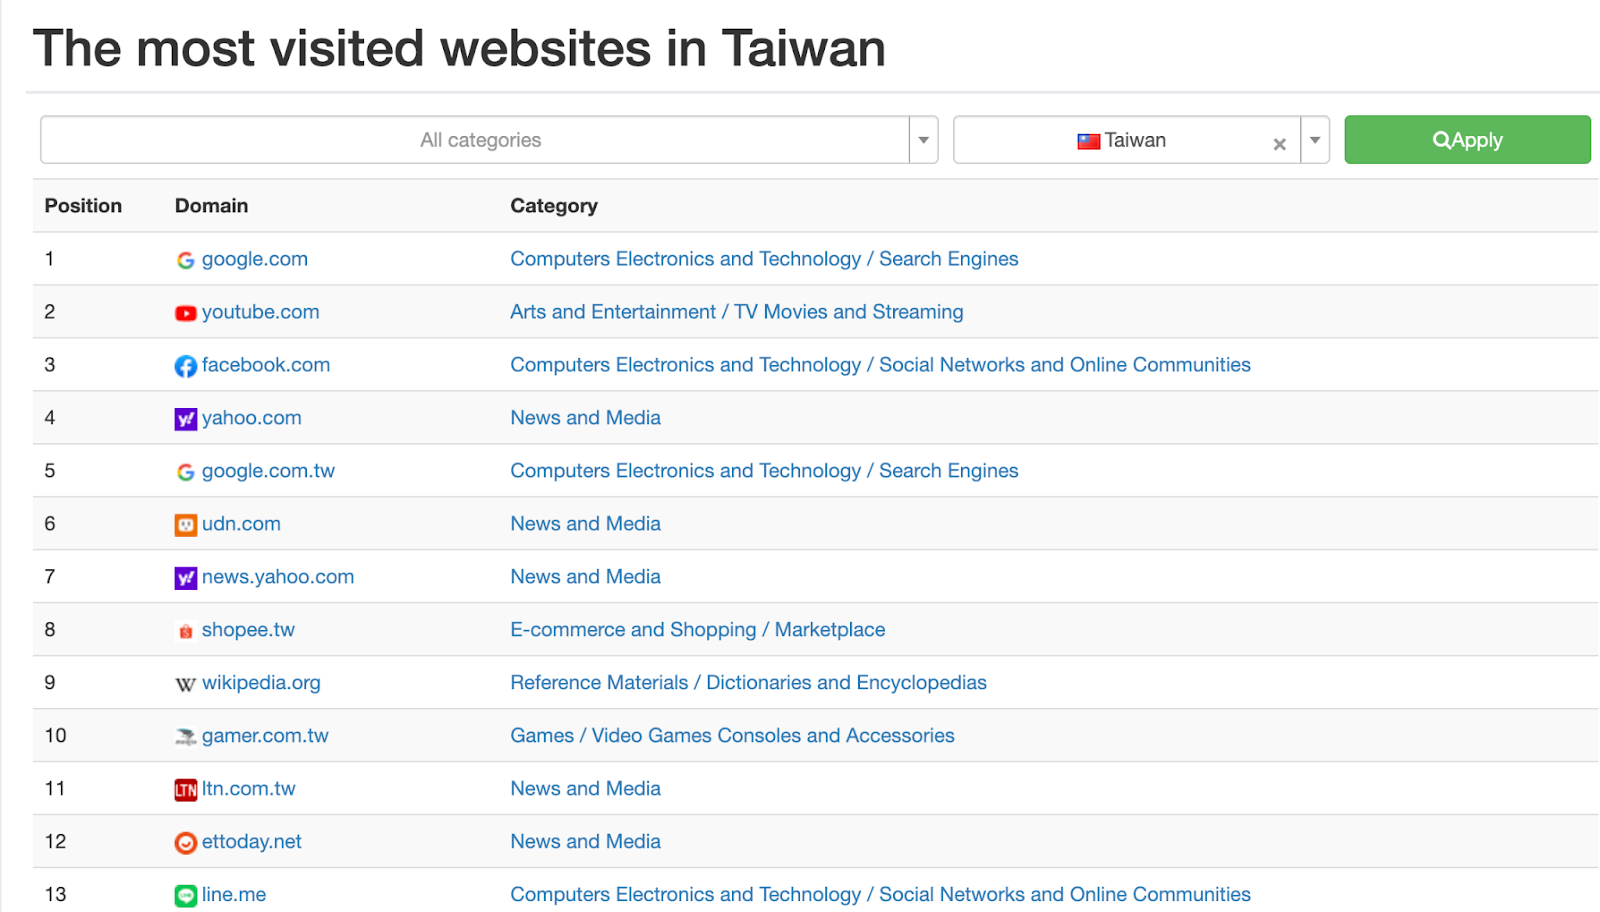1600x912 pixels.
Task: Select Search Engines category for google.com
Action: click(764, 259)
